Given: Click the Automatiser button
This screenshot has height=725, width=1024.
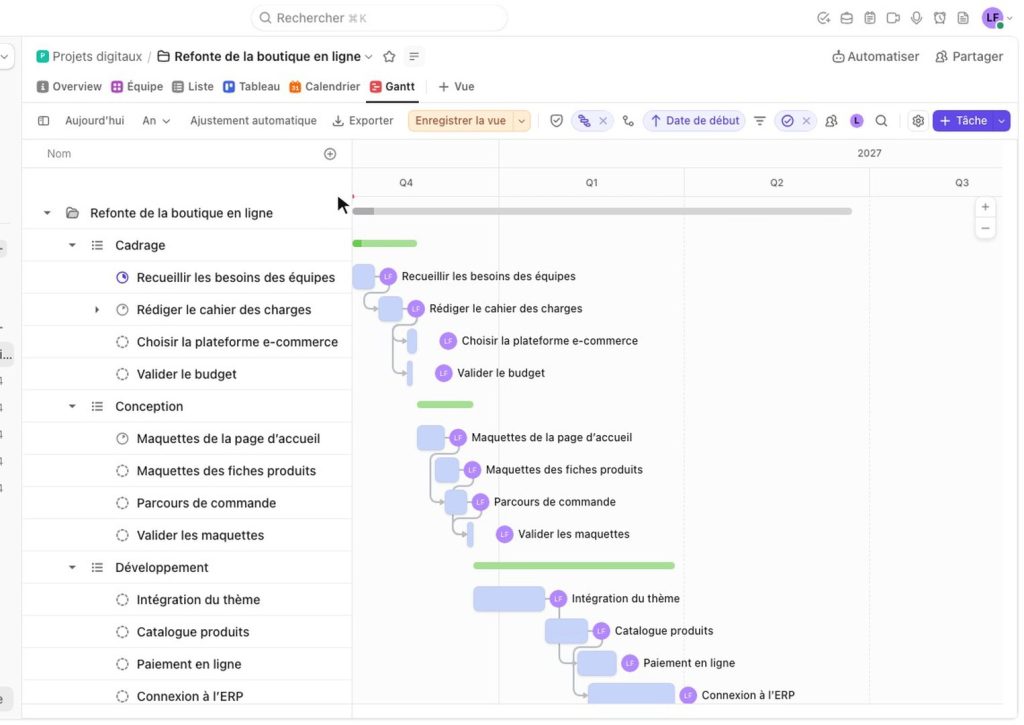Looking at the screenshot, I should click(875, 57).
